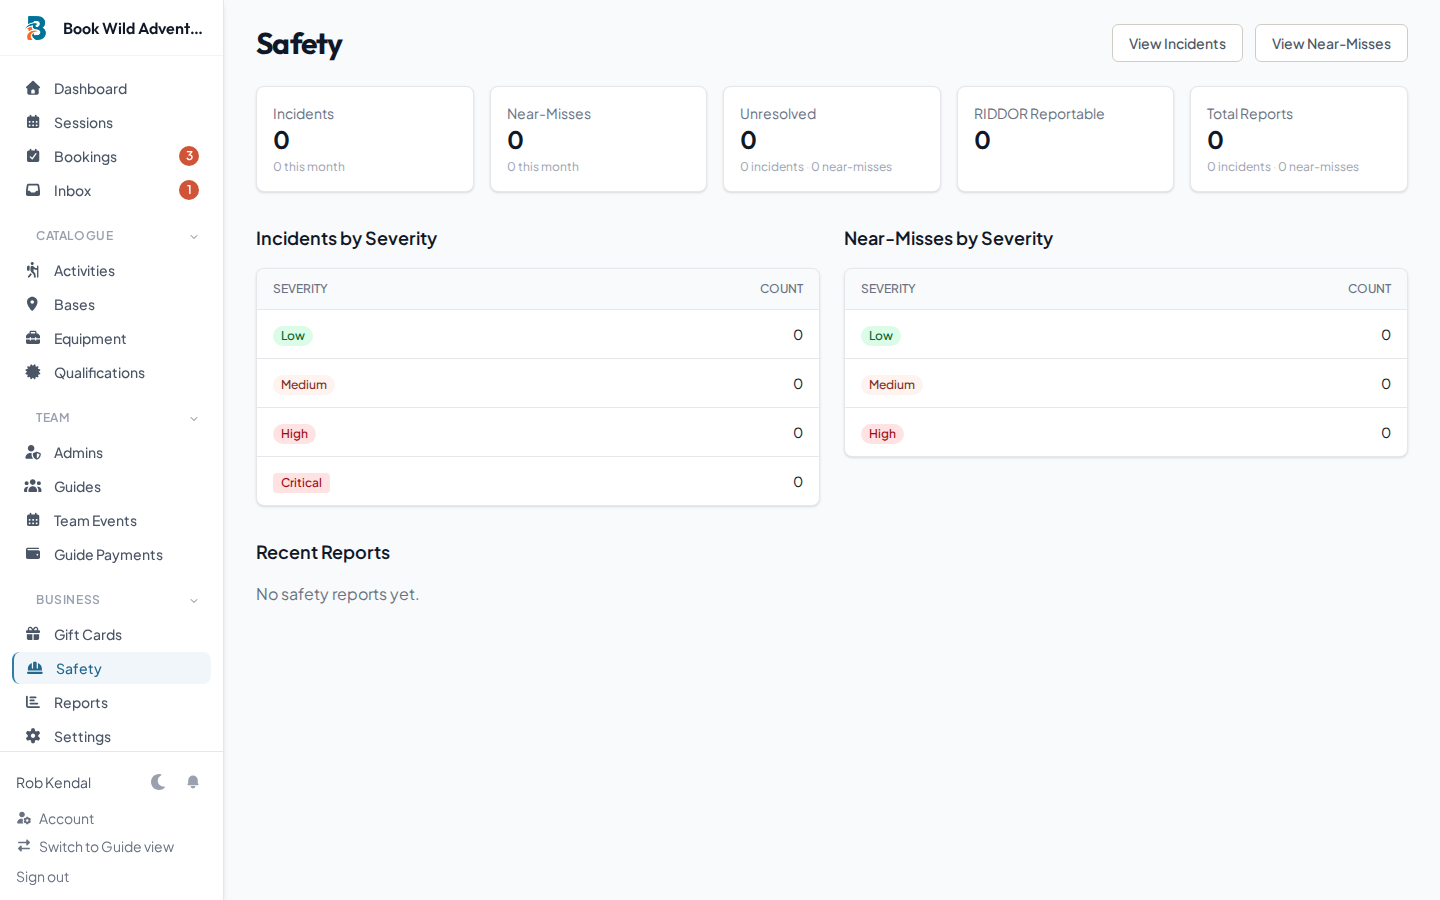
Task: Open the Dashboard home icon
Action: (33, 88)
